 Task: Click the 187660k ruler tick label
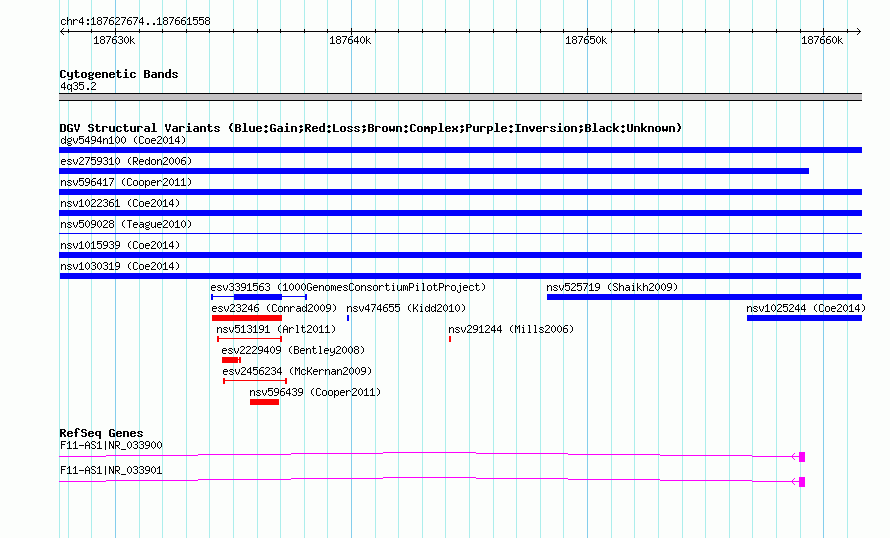tap(822, 40)
